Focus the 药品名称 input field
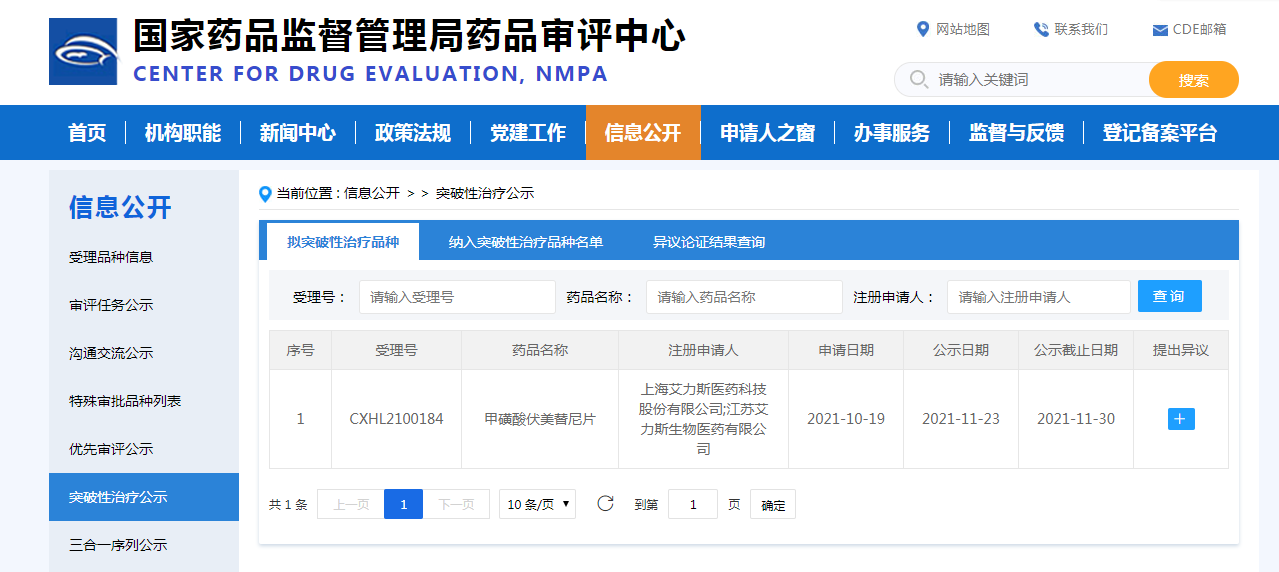The image size is (1279, 572). pos(744,297)
